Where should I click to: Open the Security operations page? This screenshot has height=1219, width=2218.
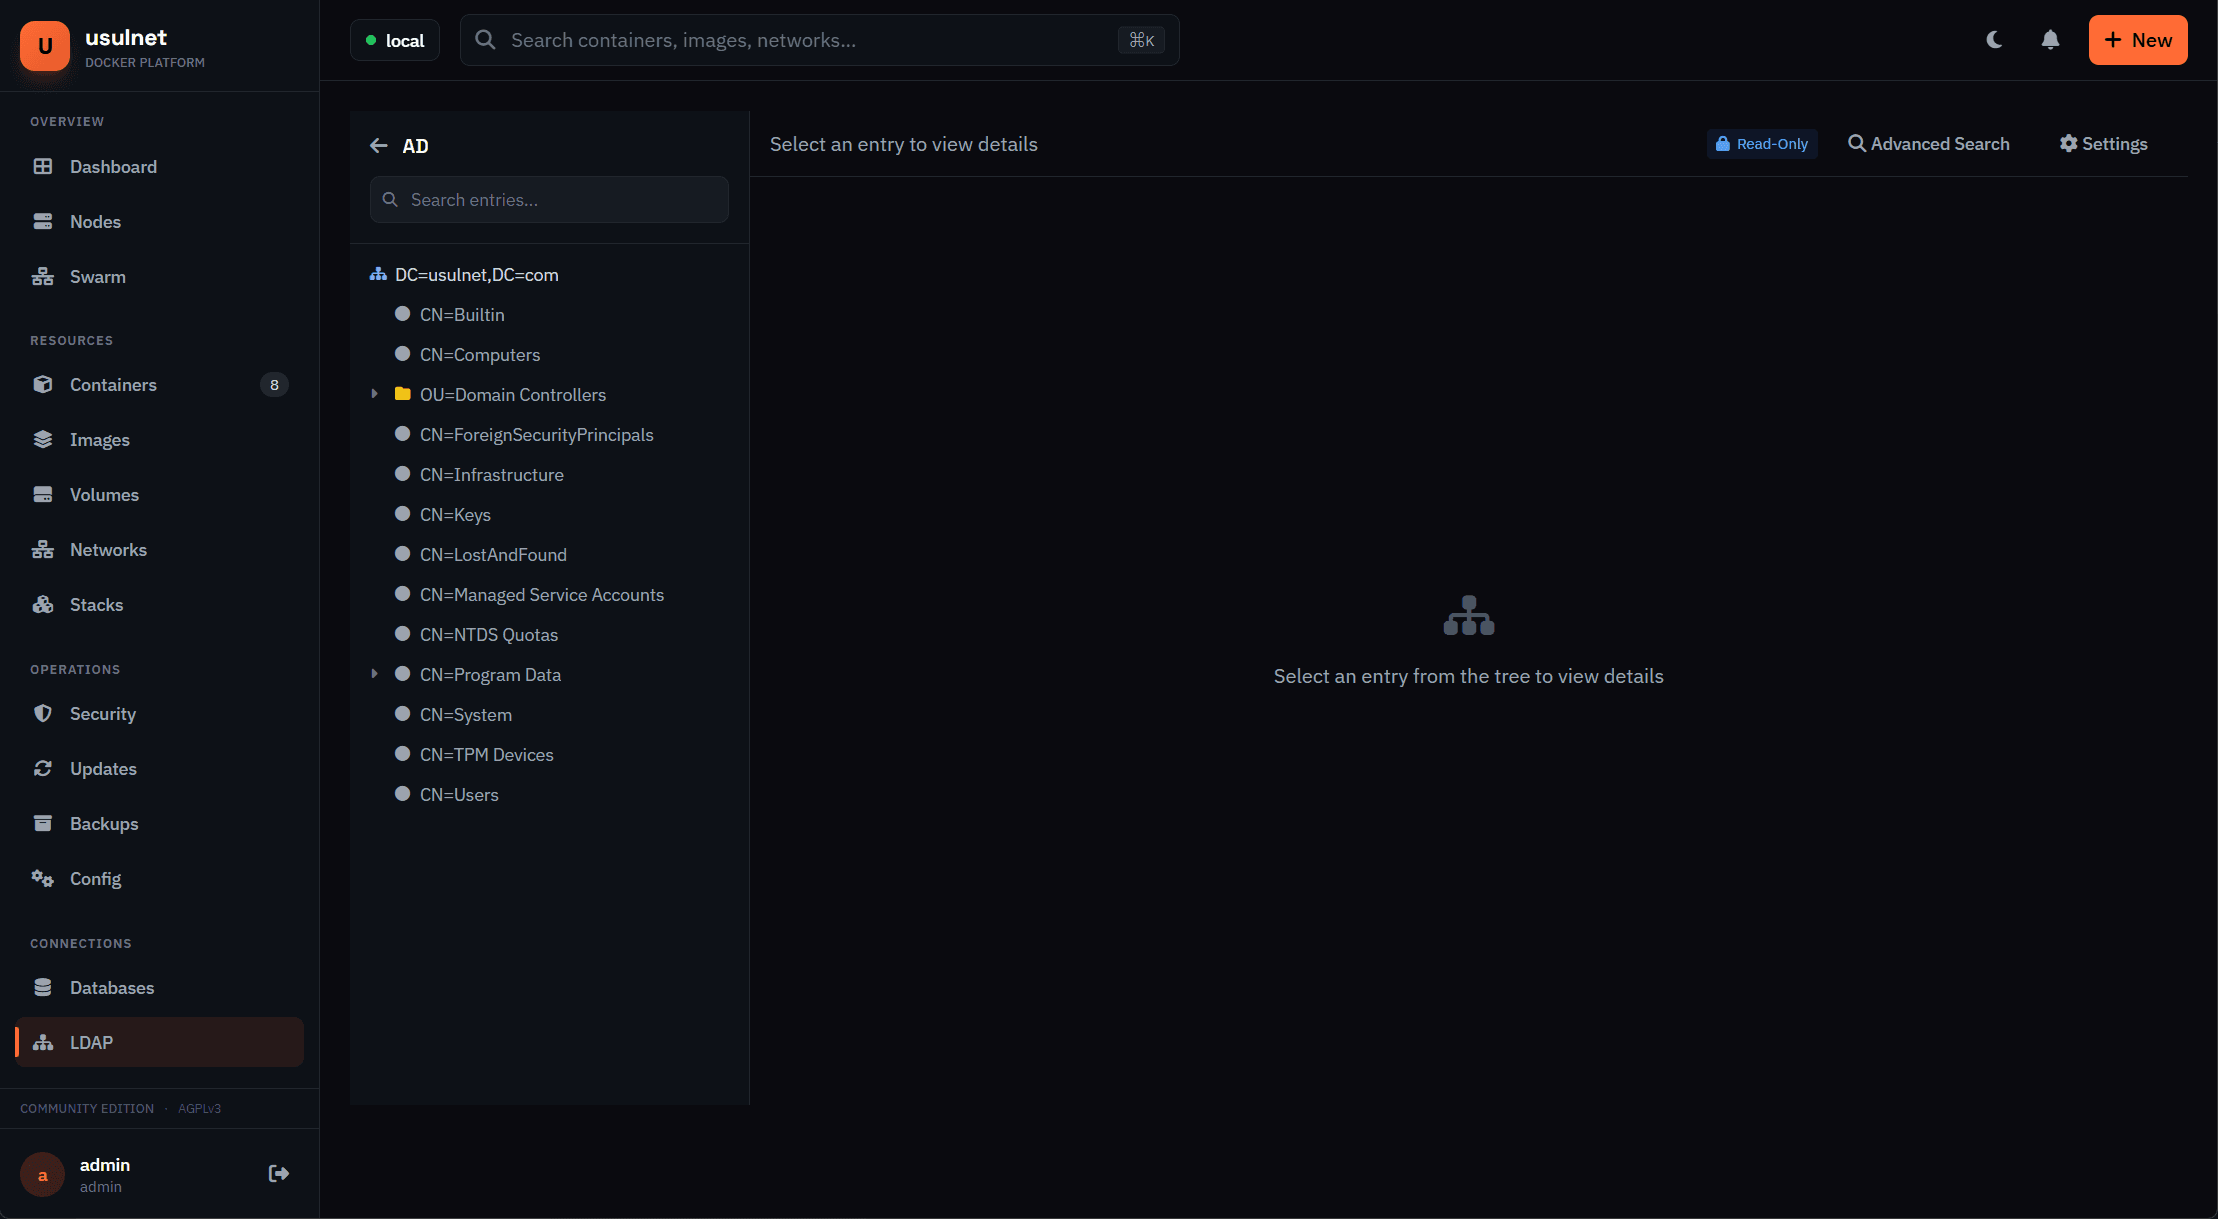tap(103, 713)
